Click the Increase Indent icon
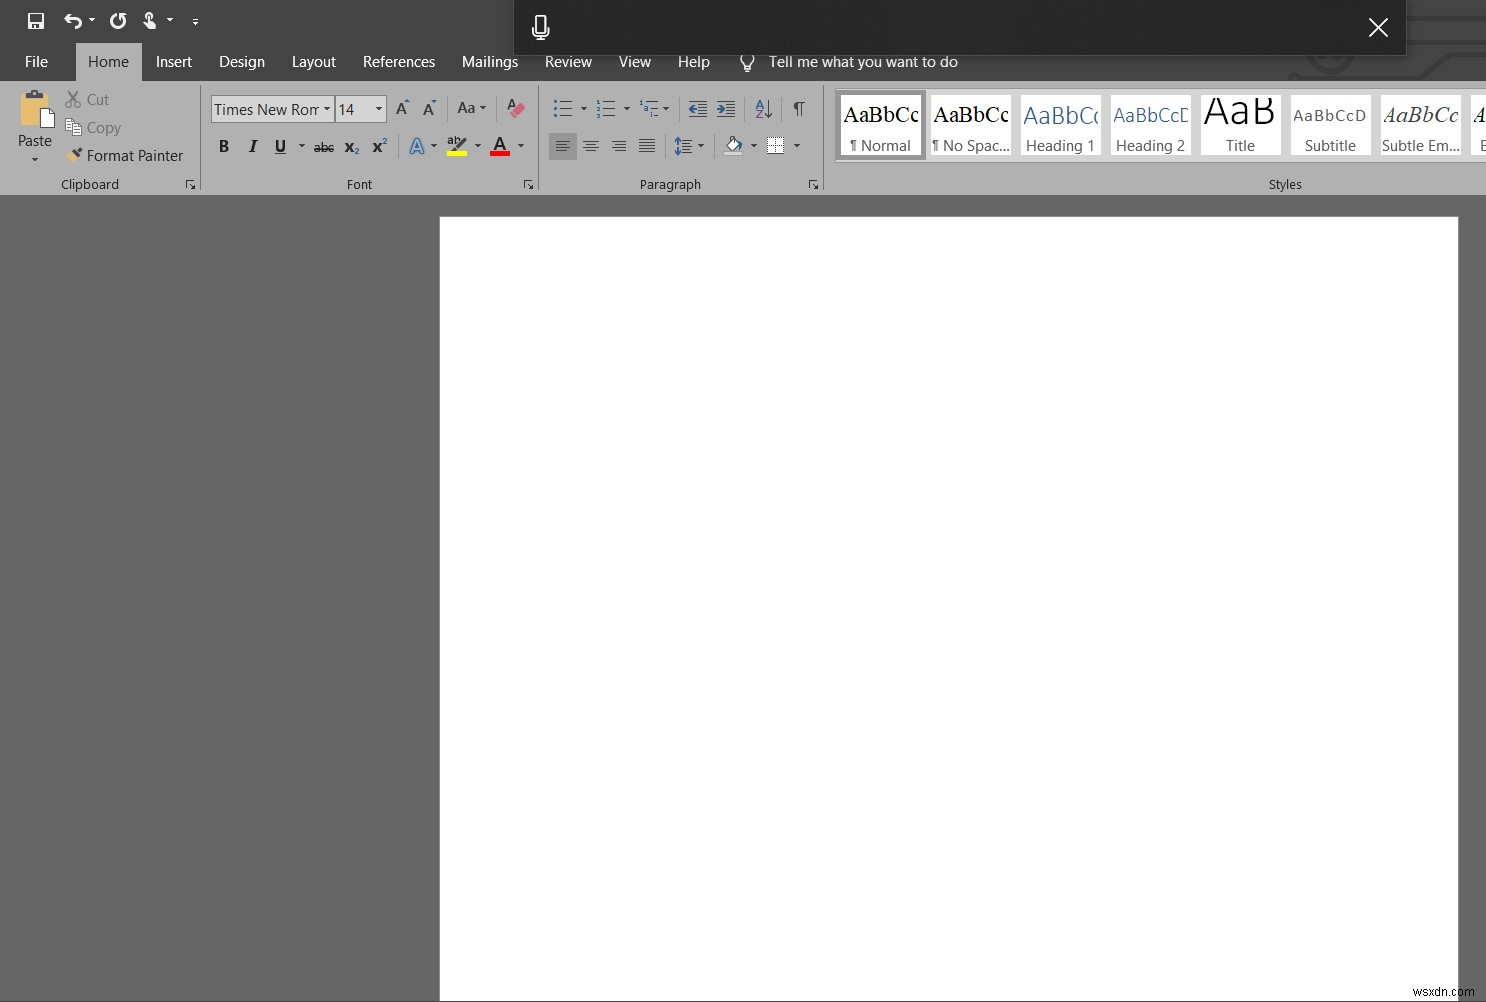This screenshot has height=1002, width=1486. click(x=725, y=109)
